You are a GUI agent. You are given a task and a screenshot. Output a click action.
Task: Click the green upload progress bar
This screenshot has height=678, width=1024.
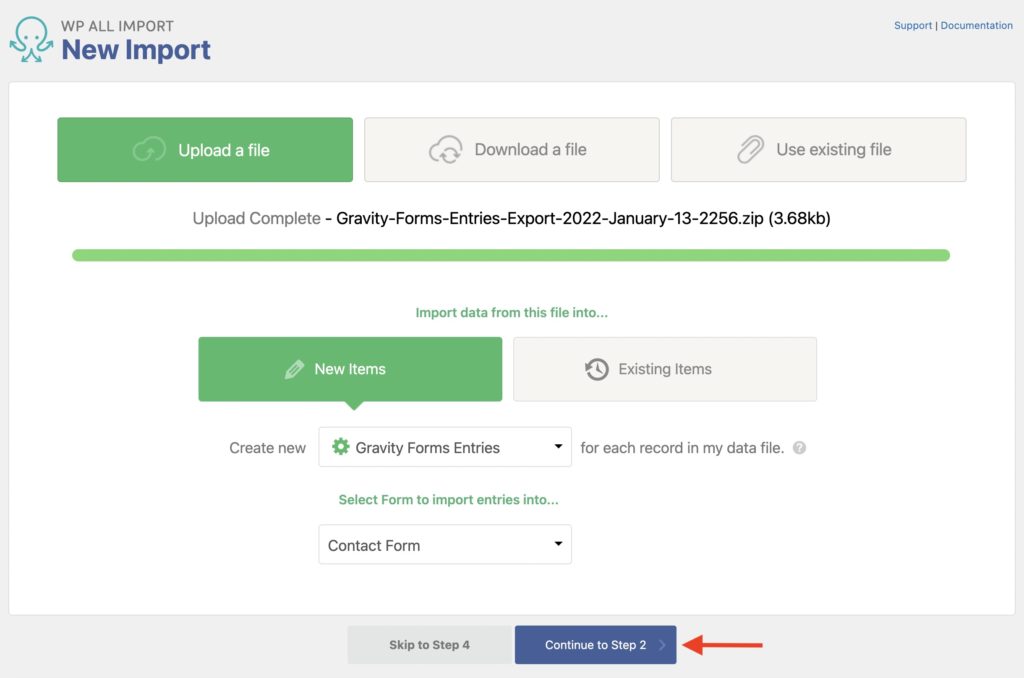(x=511, y=256)
